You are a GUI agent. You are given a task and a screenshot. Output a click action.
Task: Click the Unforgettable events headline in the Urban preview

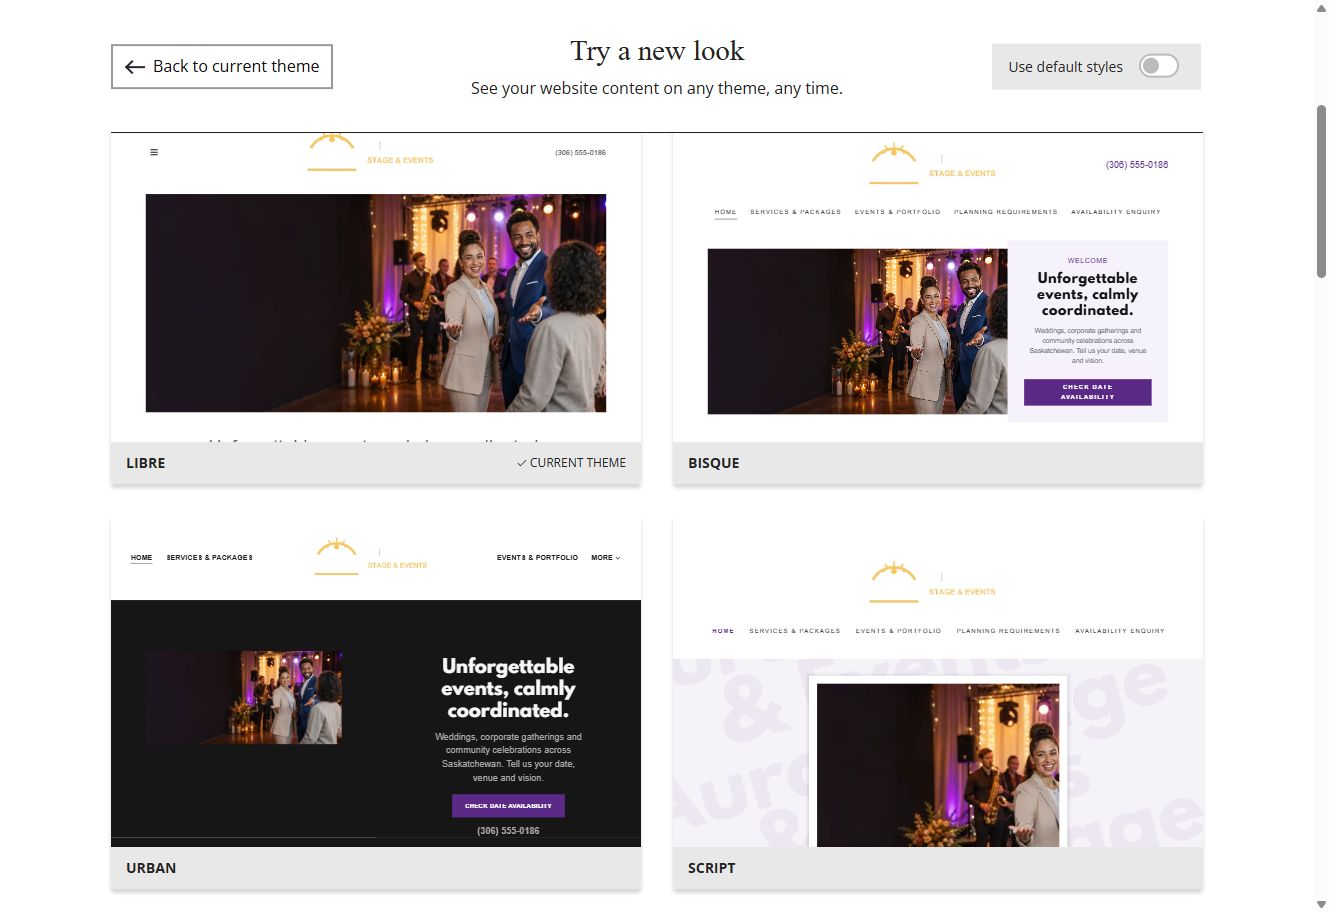pyautogui.click(x=508, y=688)
